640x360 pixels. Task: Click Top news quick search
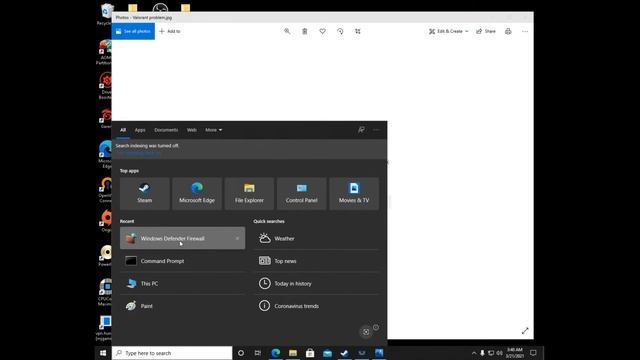[316, 261]
